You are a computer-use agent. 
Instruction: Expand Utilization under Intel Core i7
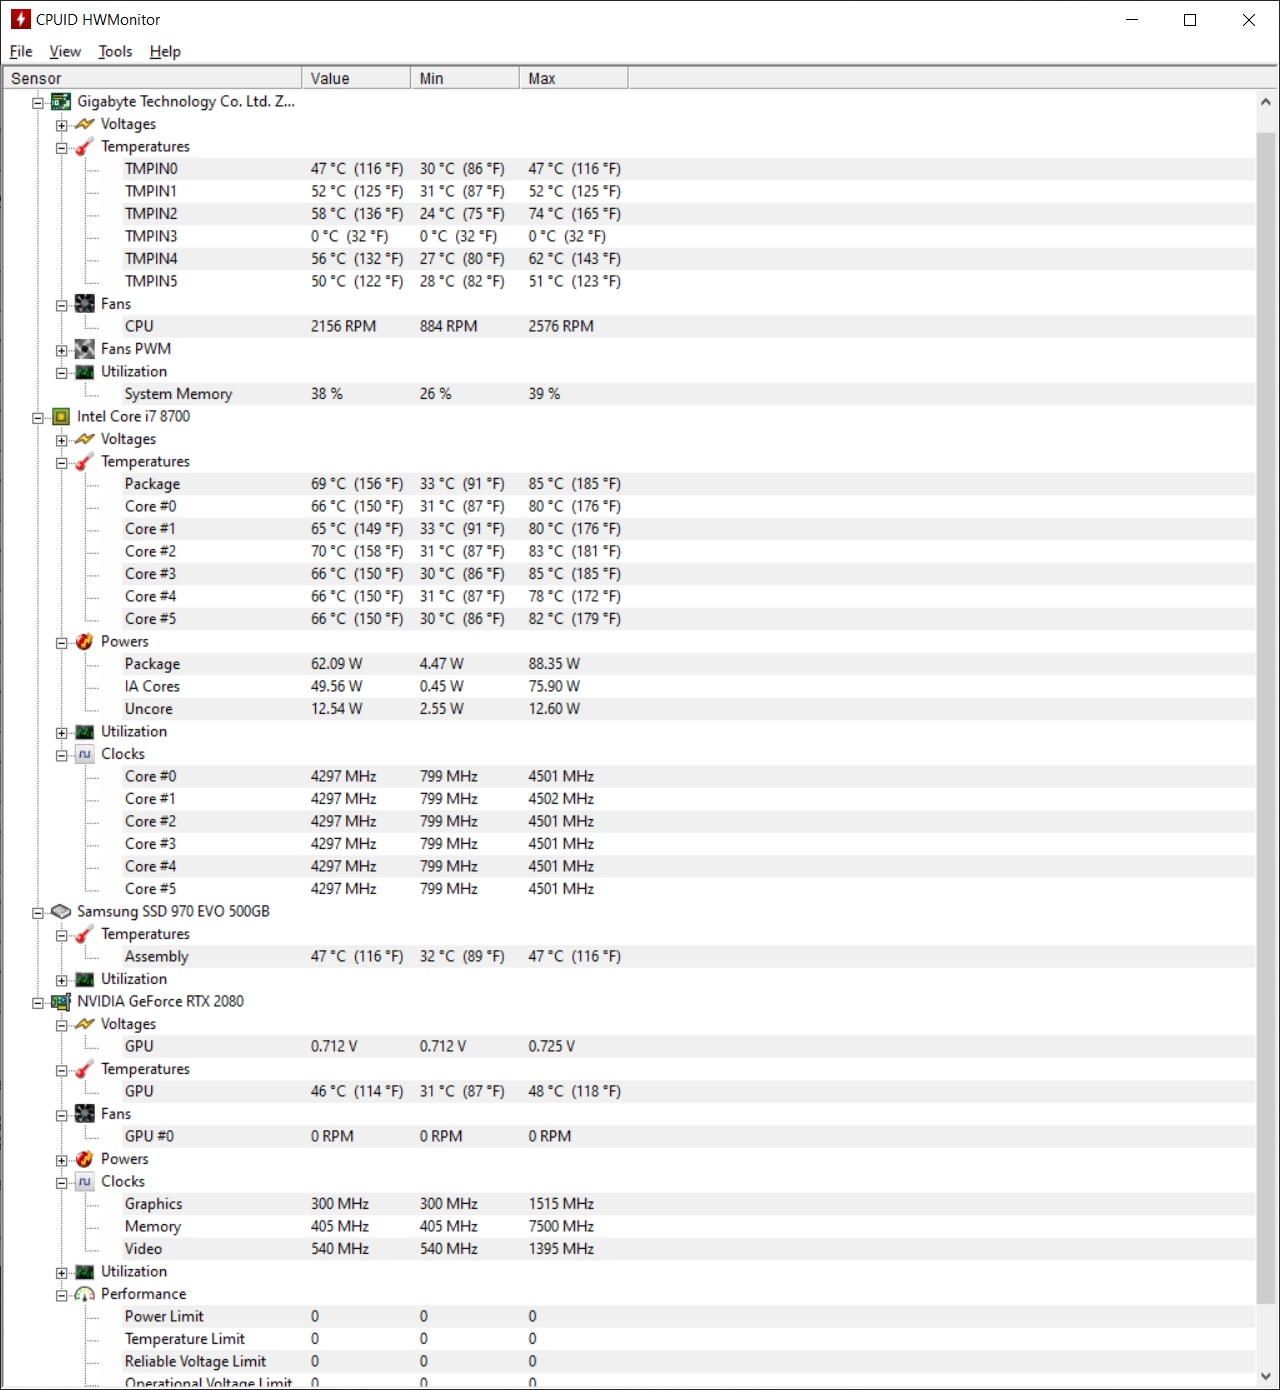62,732
